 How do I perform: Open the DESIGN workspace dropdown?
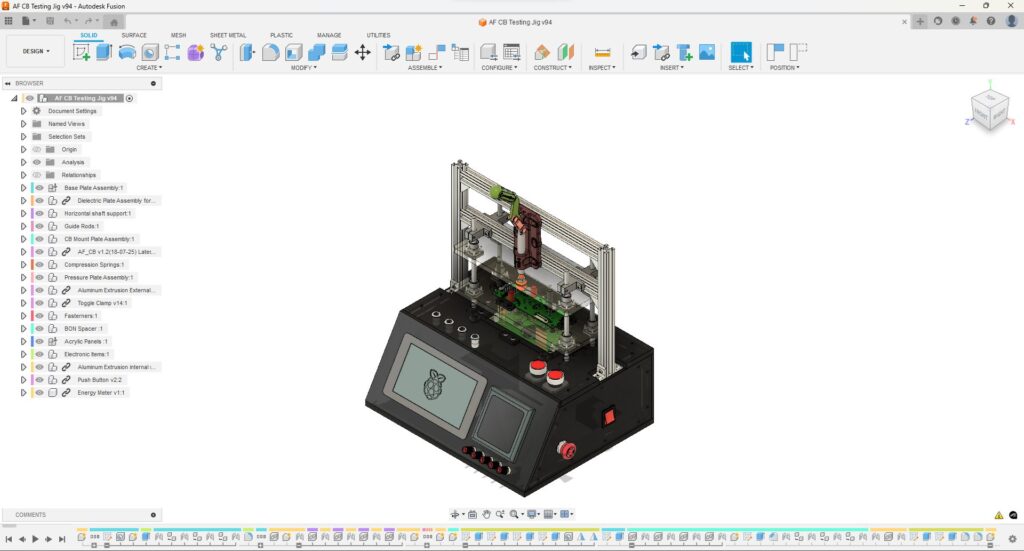click(x=36, y=51)
